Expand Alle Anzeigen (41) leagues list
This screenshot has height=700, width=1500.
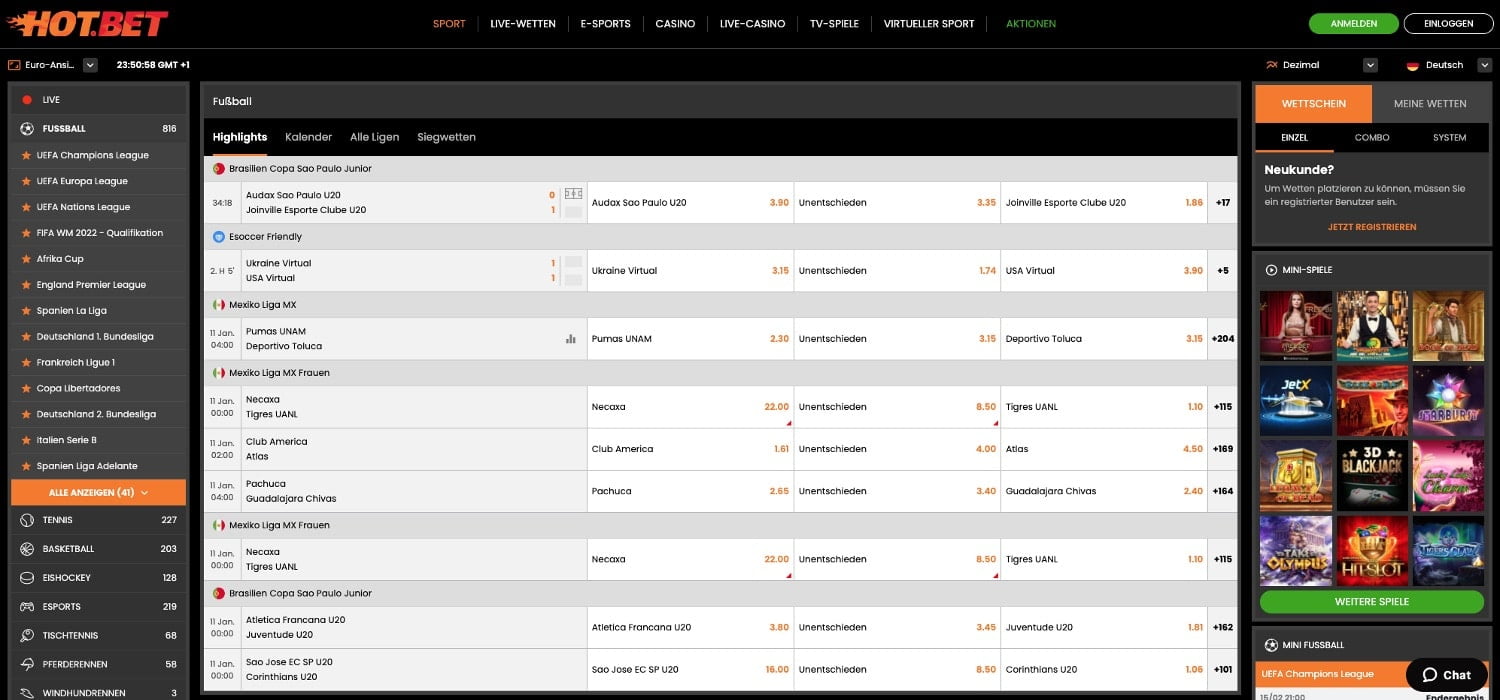98,493
